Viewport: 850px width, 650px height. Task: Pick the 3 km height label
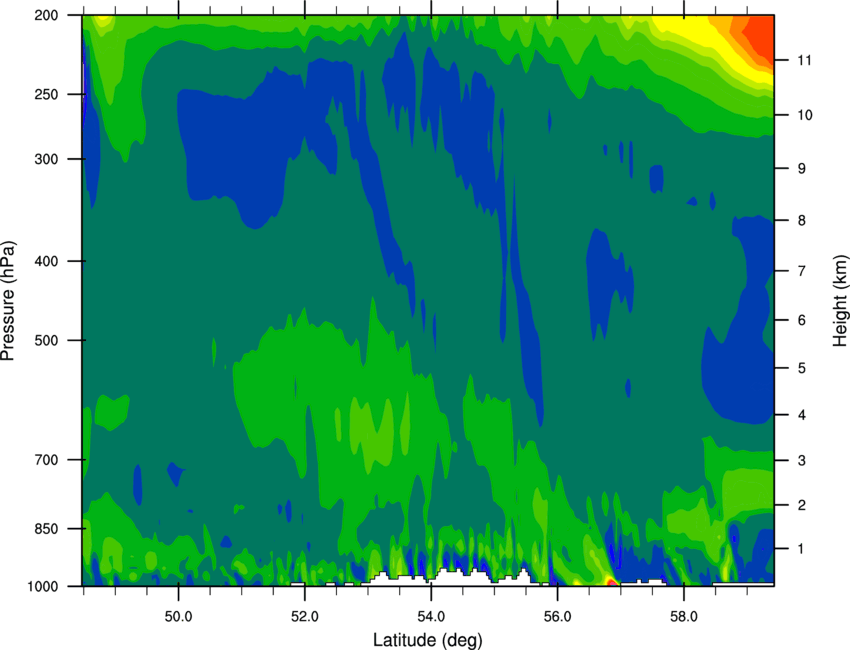coord(802,460)
